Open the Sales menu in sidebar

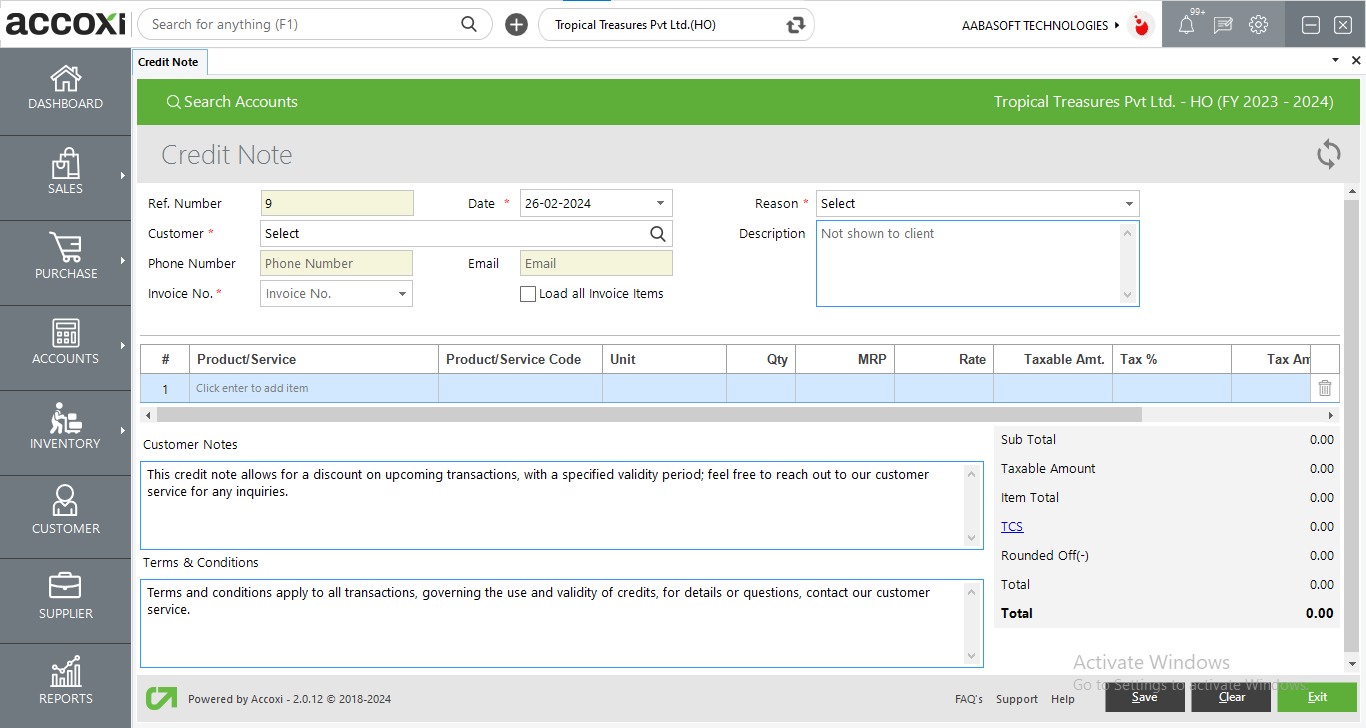65,171
